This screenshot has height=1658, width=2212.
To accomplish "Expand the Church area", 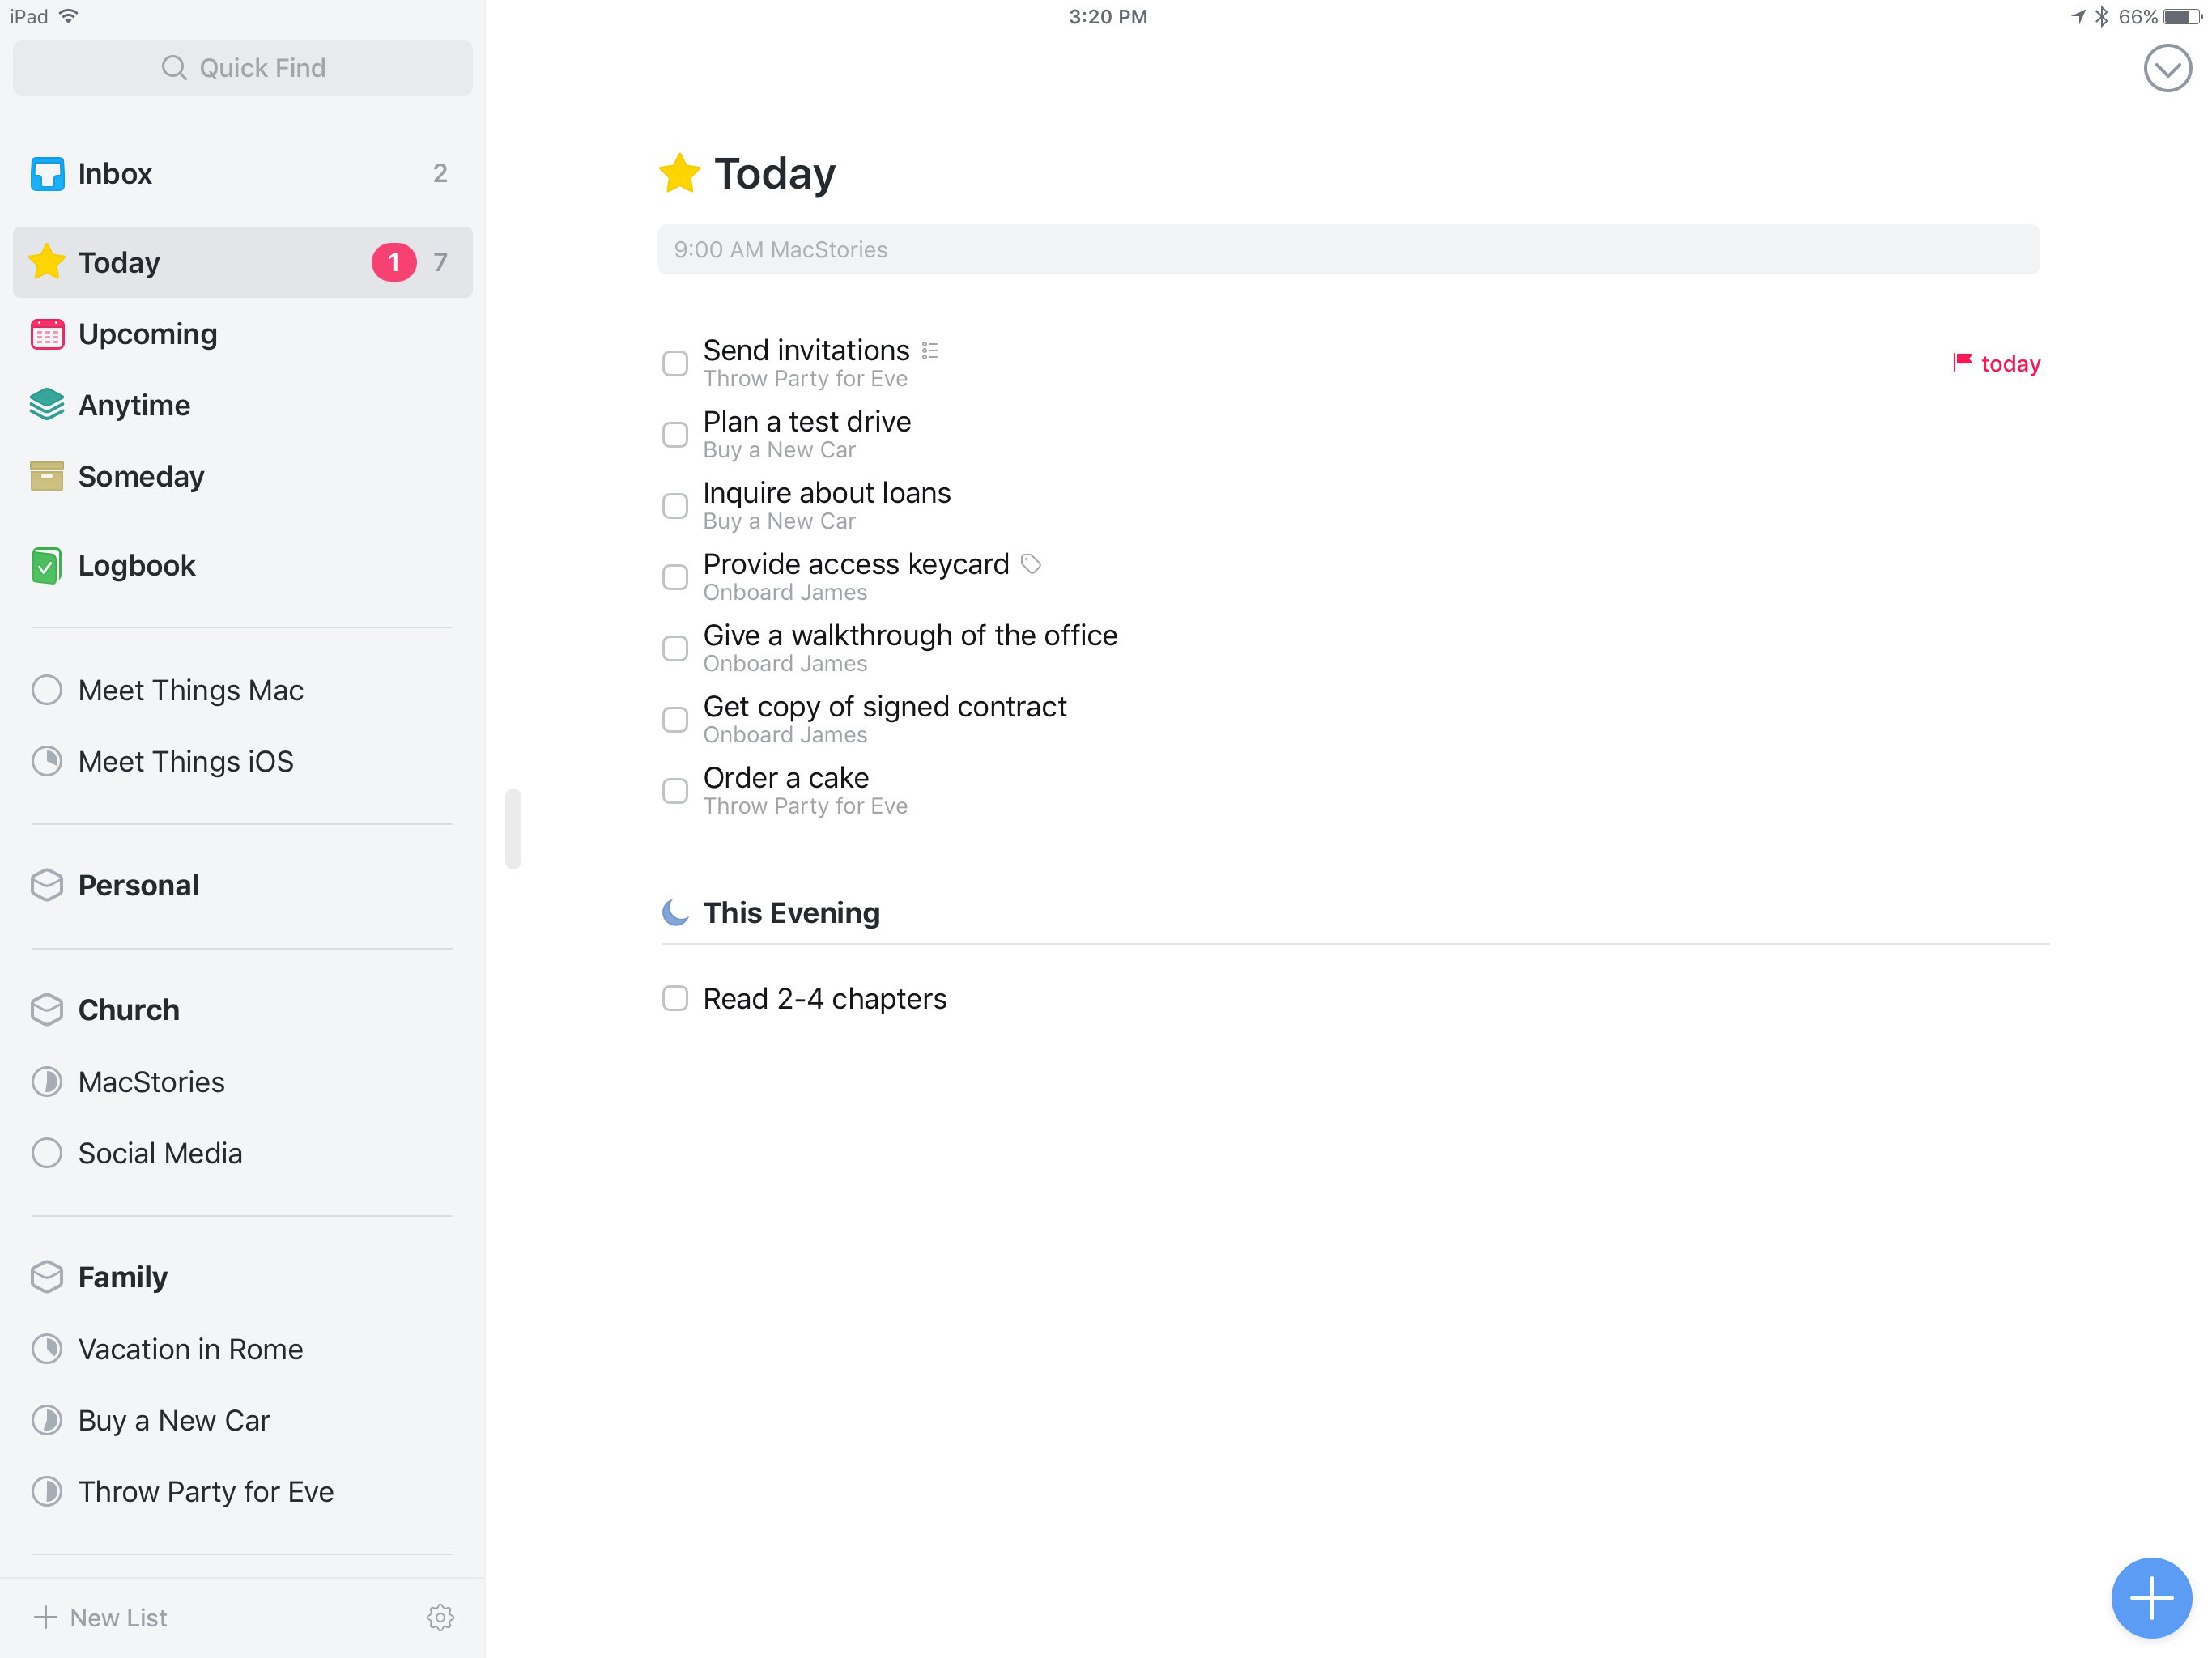I will pyautogui.click(x=129, y=1010).
